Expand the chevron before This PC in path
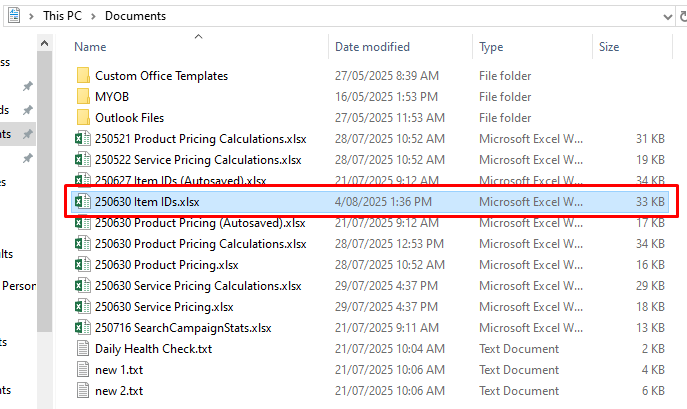This screenshot has width=687, height=409. point(31,16)
